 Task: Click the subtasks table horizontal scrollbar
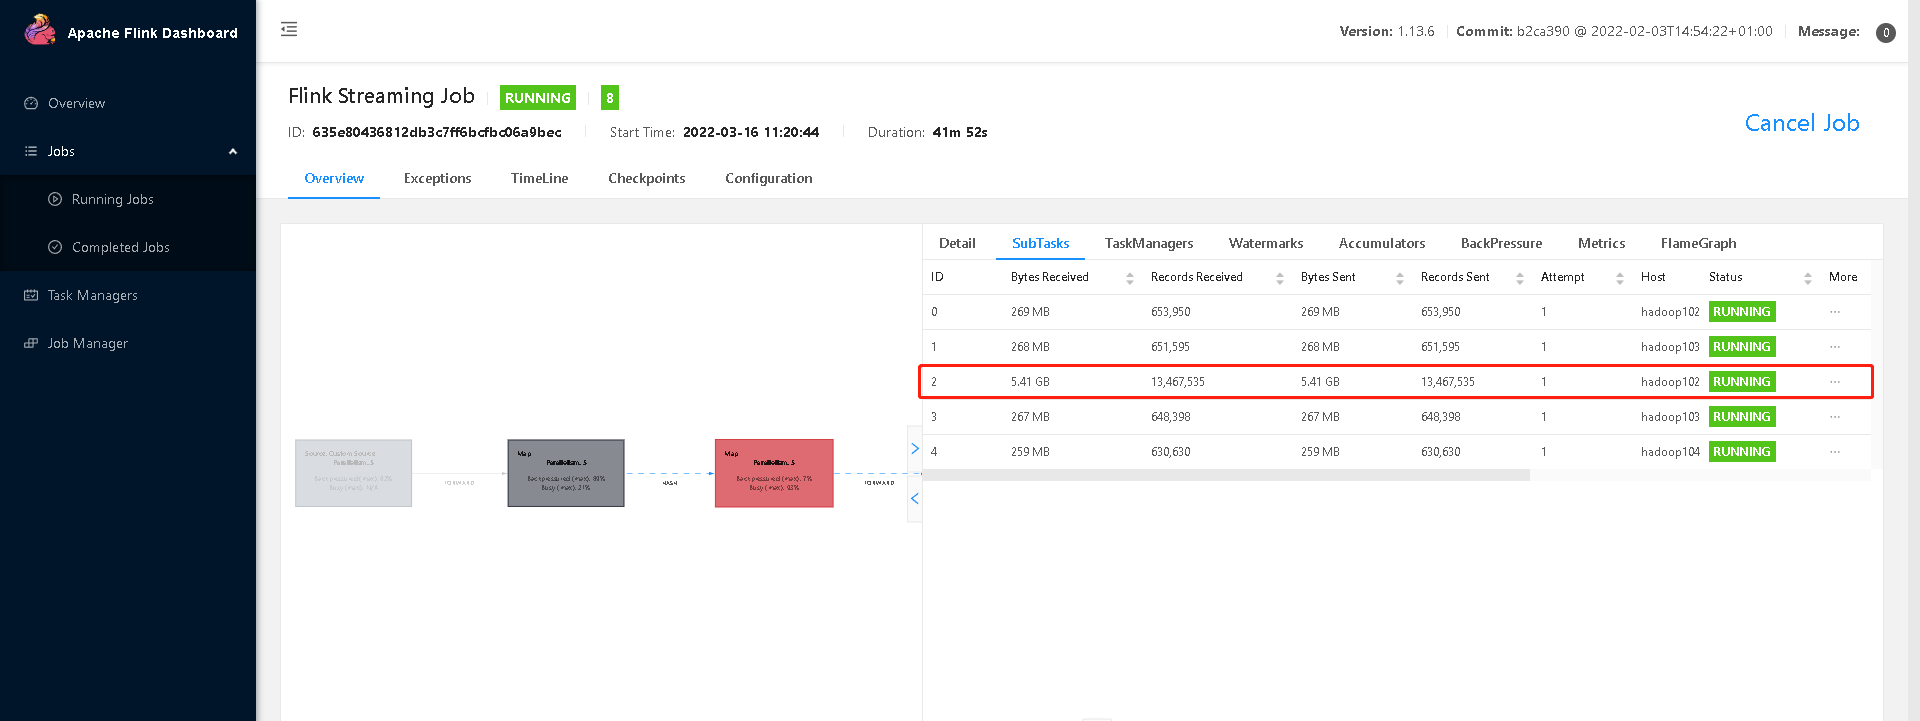point(1226,475)
